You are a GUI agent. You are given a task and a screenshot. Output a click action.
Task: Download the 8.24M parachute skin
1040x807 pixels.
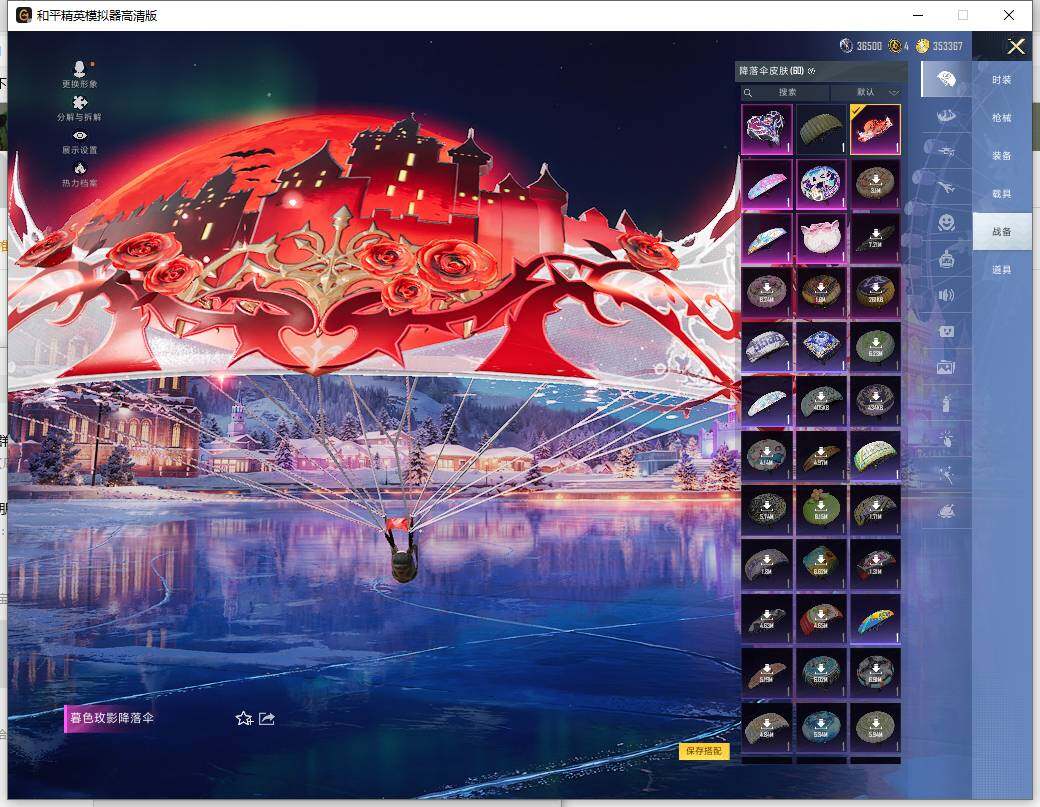(x=767, y=292)
